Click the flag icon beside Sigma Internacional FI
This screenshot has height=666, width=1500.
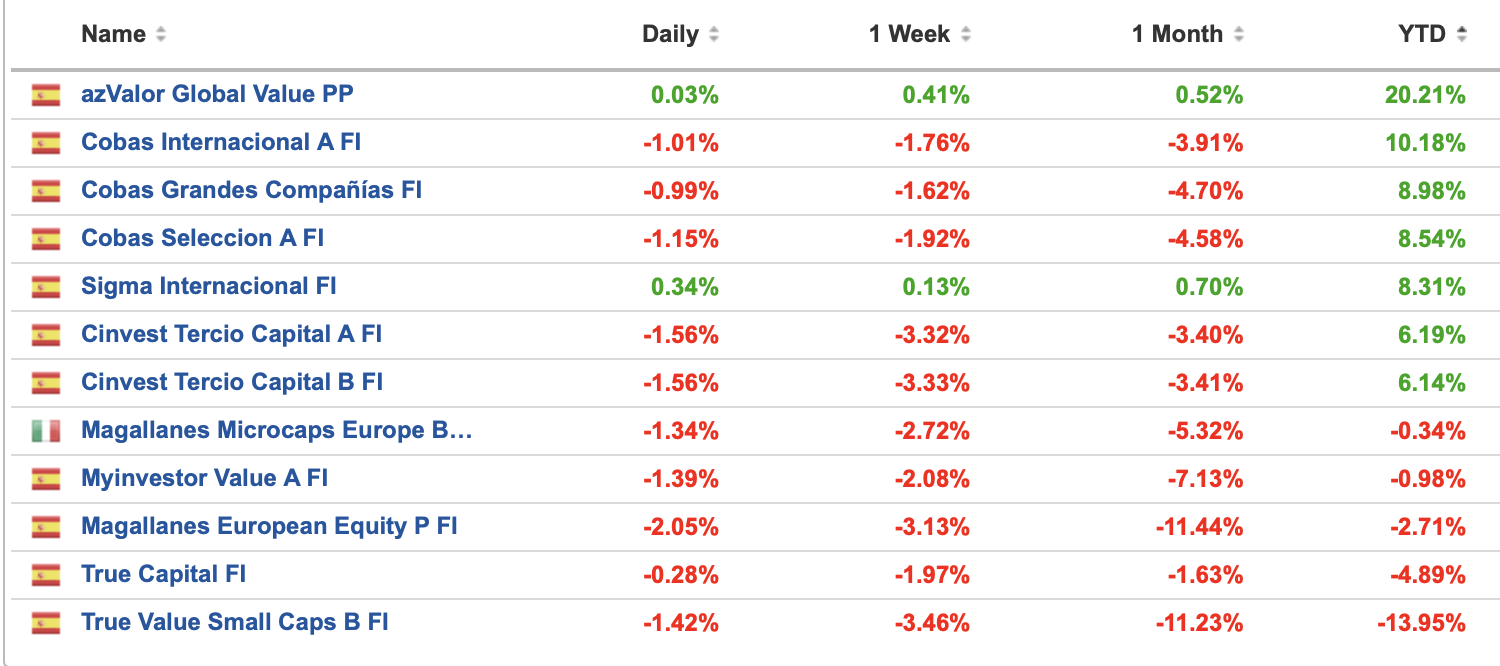(x=45, y=287)
